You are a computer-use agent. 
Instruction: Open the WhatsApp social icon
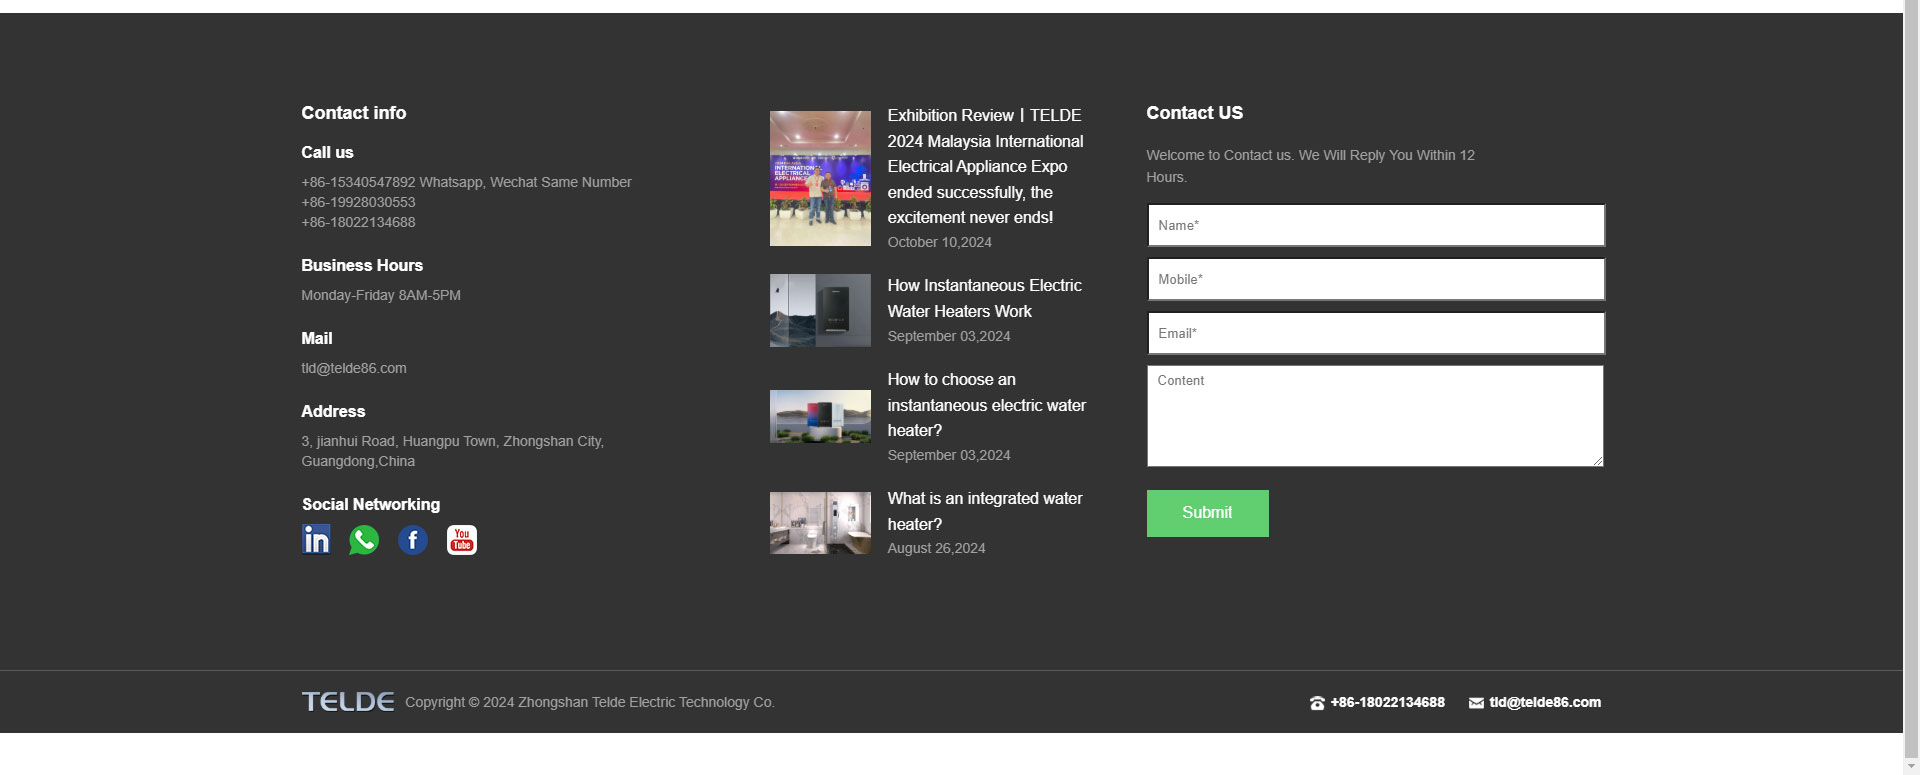[364, 540]
